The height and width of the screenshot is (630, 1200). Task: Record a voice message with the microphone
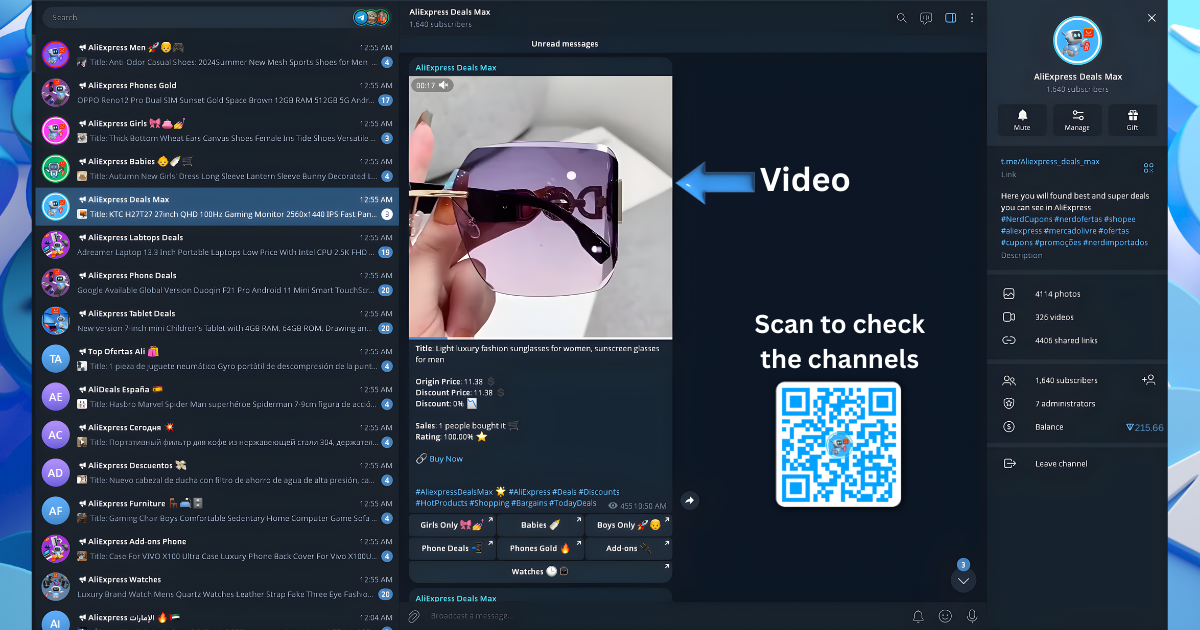(x=971, y=616)
